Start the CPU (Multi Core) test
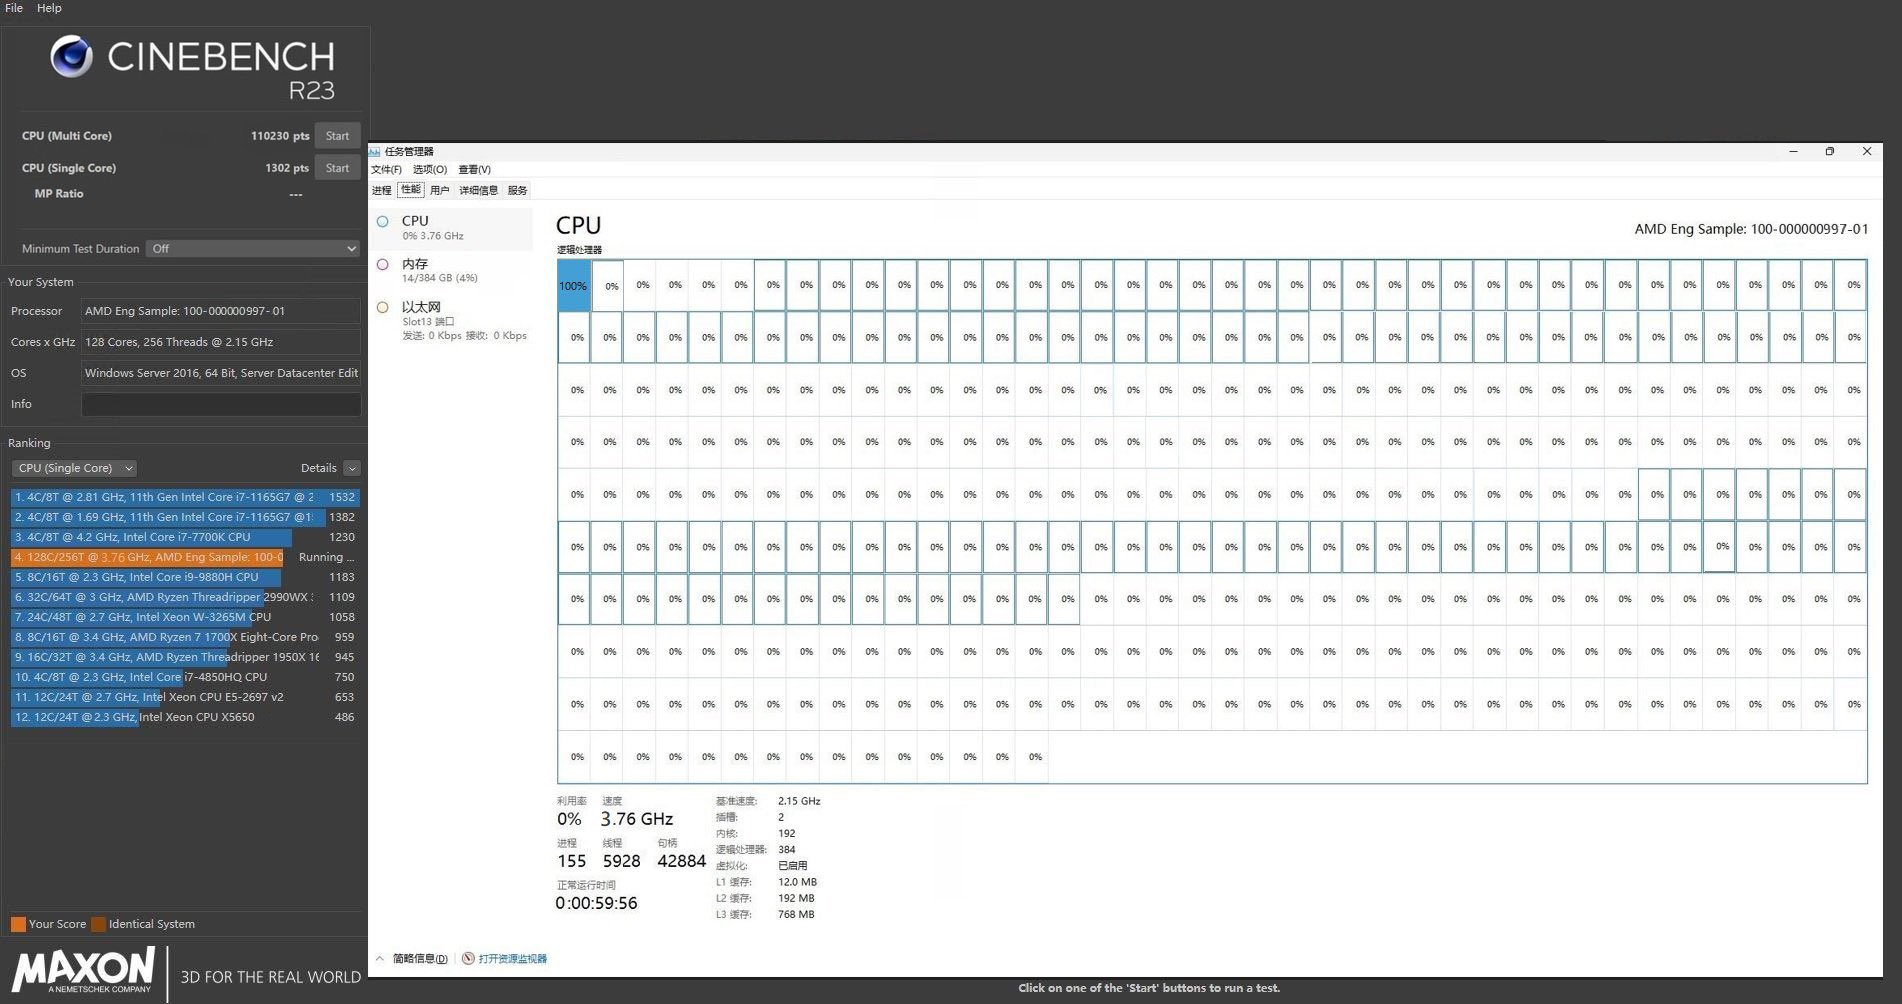This screenshot has width=1902, height=1004. 337,136
